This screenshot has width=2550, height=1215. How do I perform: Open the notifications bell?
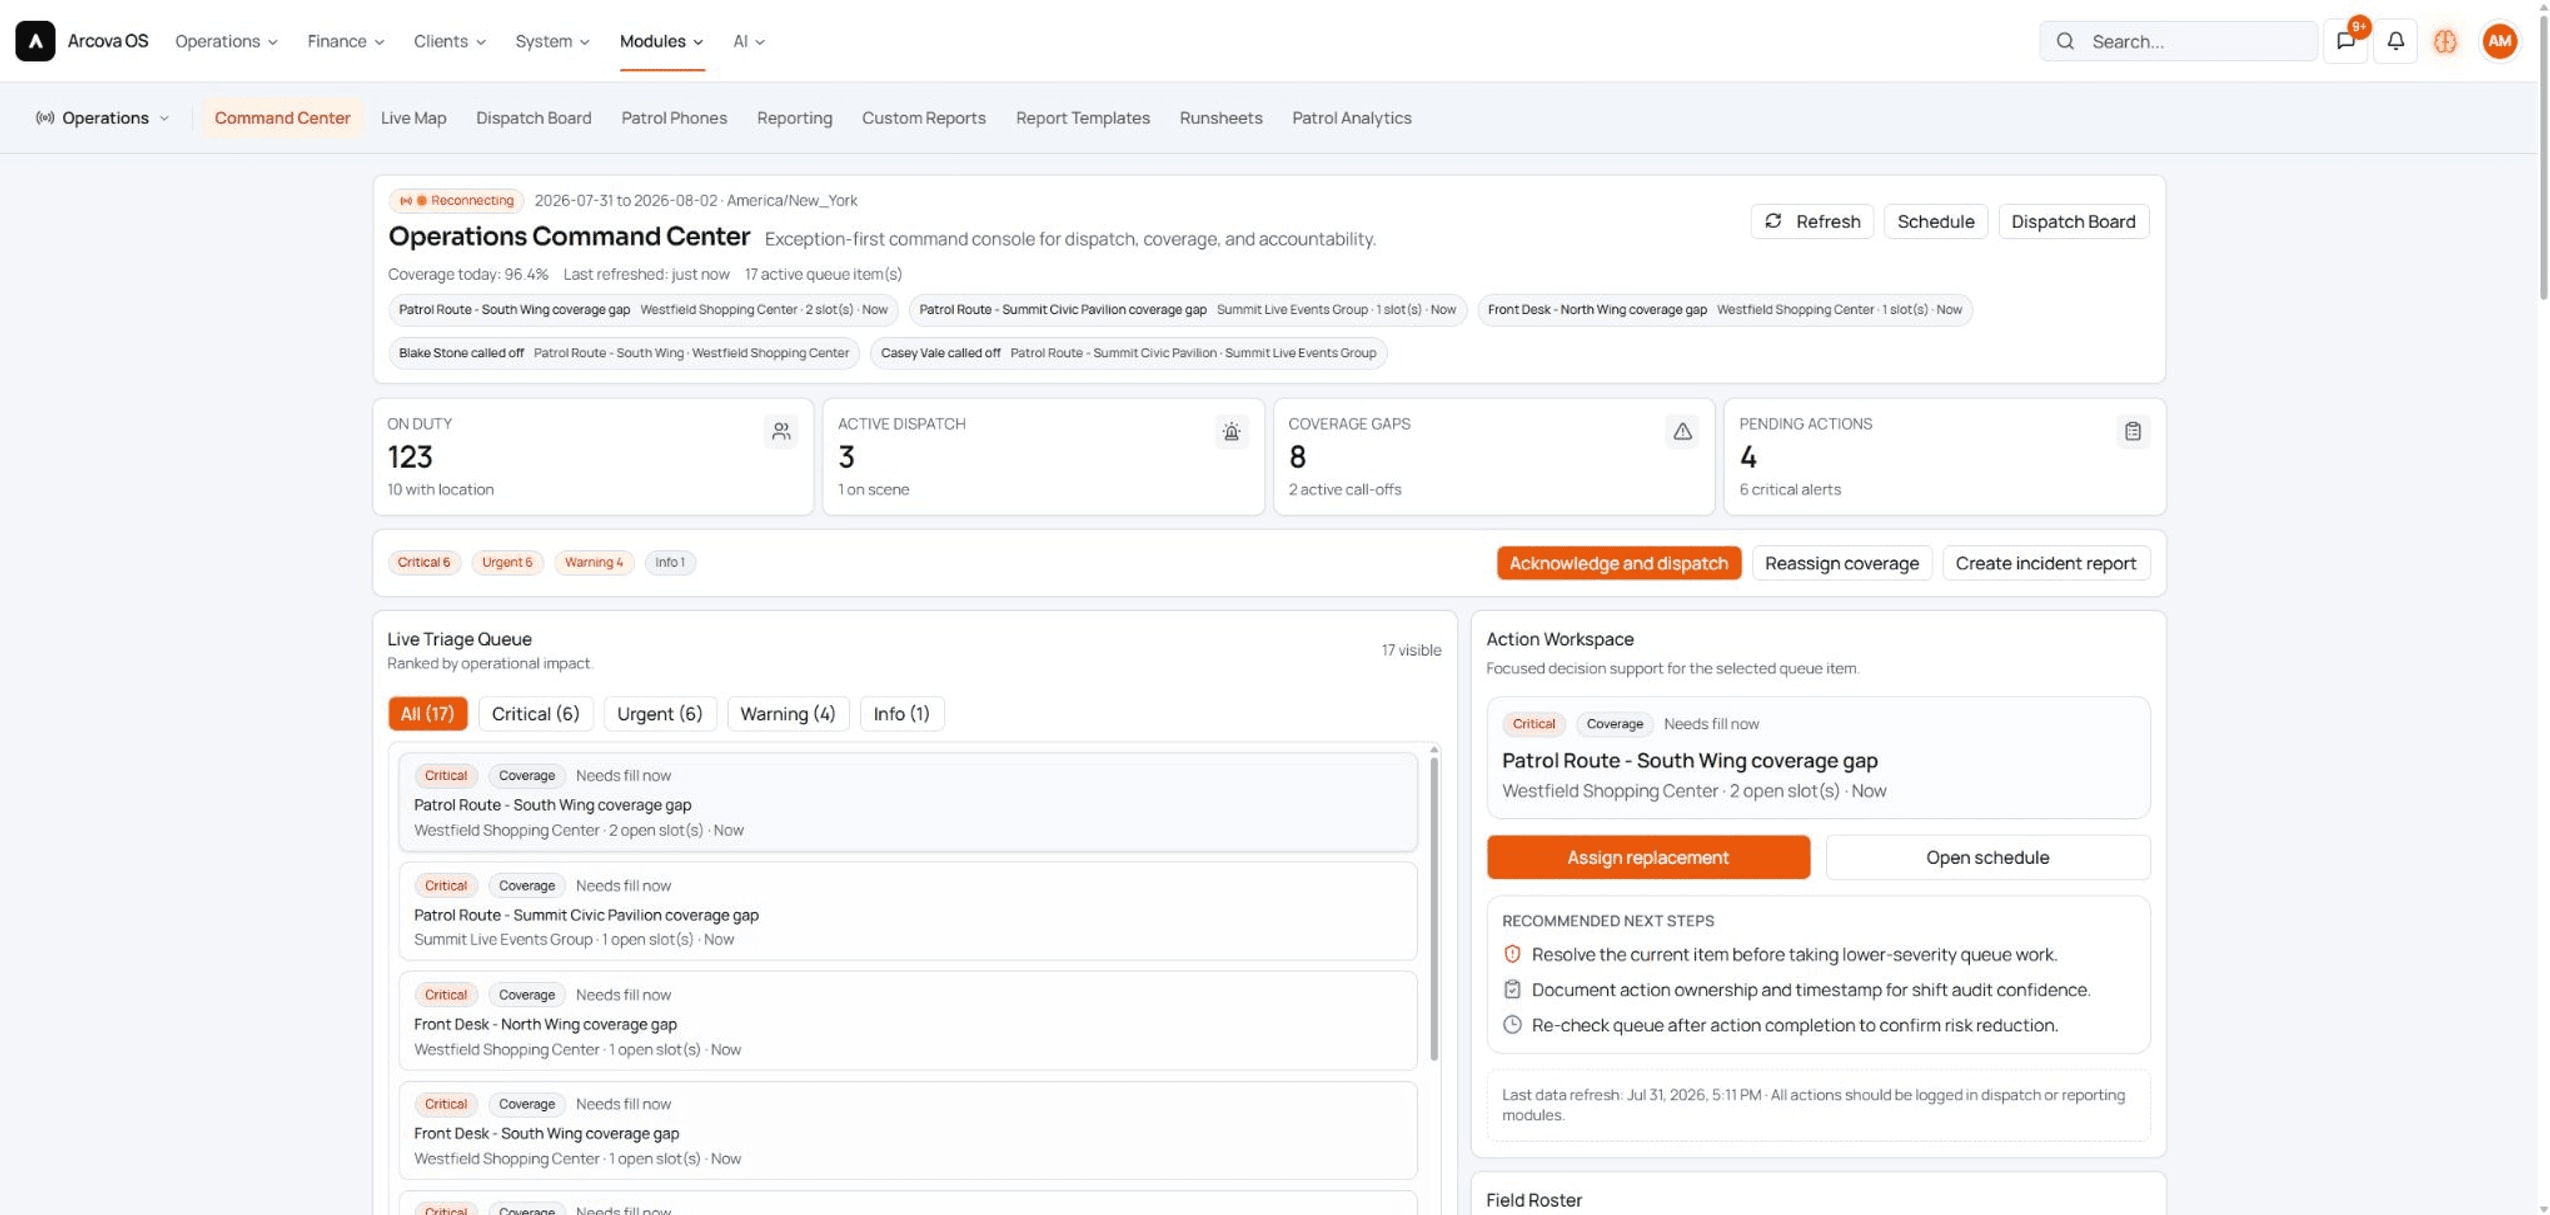[x=2395, y=41]
